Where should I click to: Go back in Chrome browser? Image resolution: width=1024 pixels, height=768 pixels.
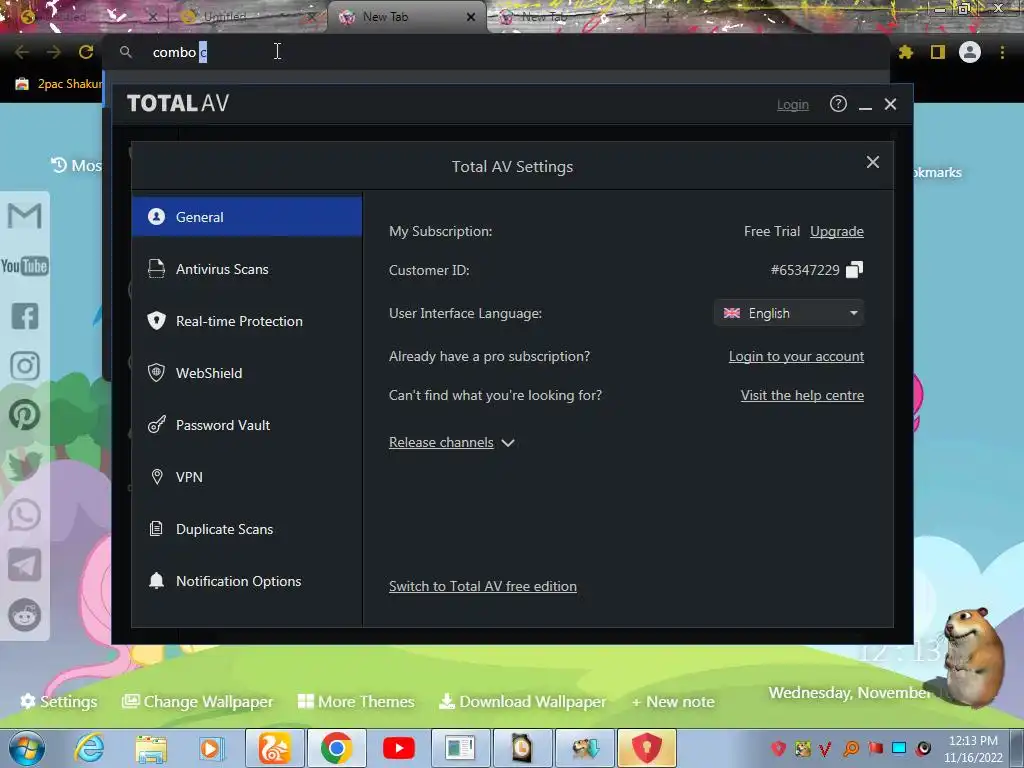pyautogui.click(x=22, y=52)
